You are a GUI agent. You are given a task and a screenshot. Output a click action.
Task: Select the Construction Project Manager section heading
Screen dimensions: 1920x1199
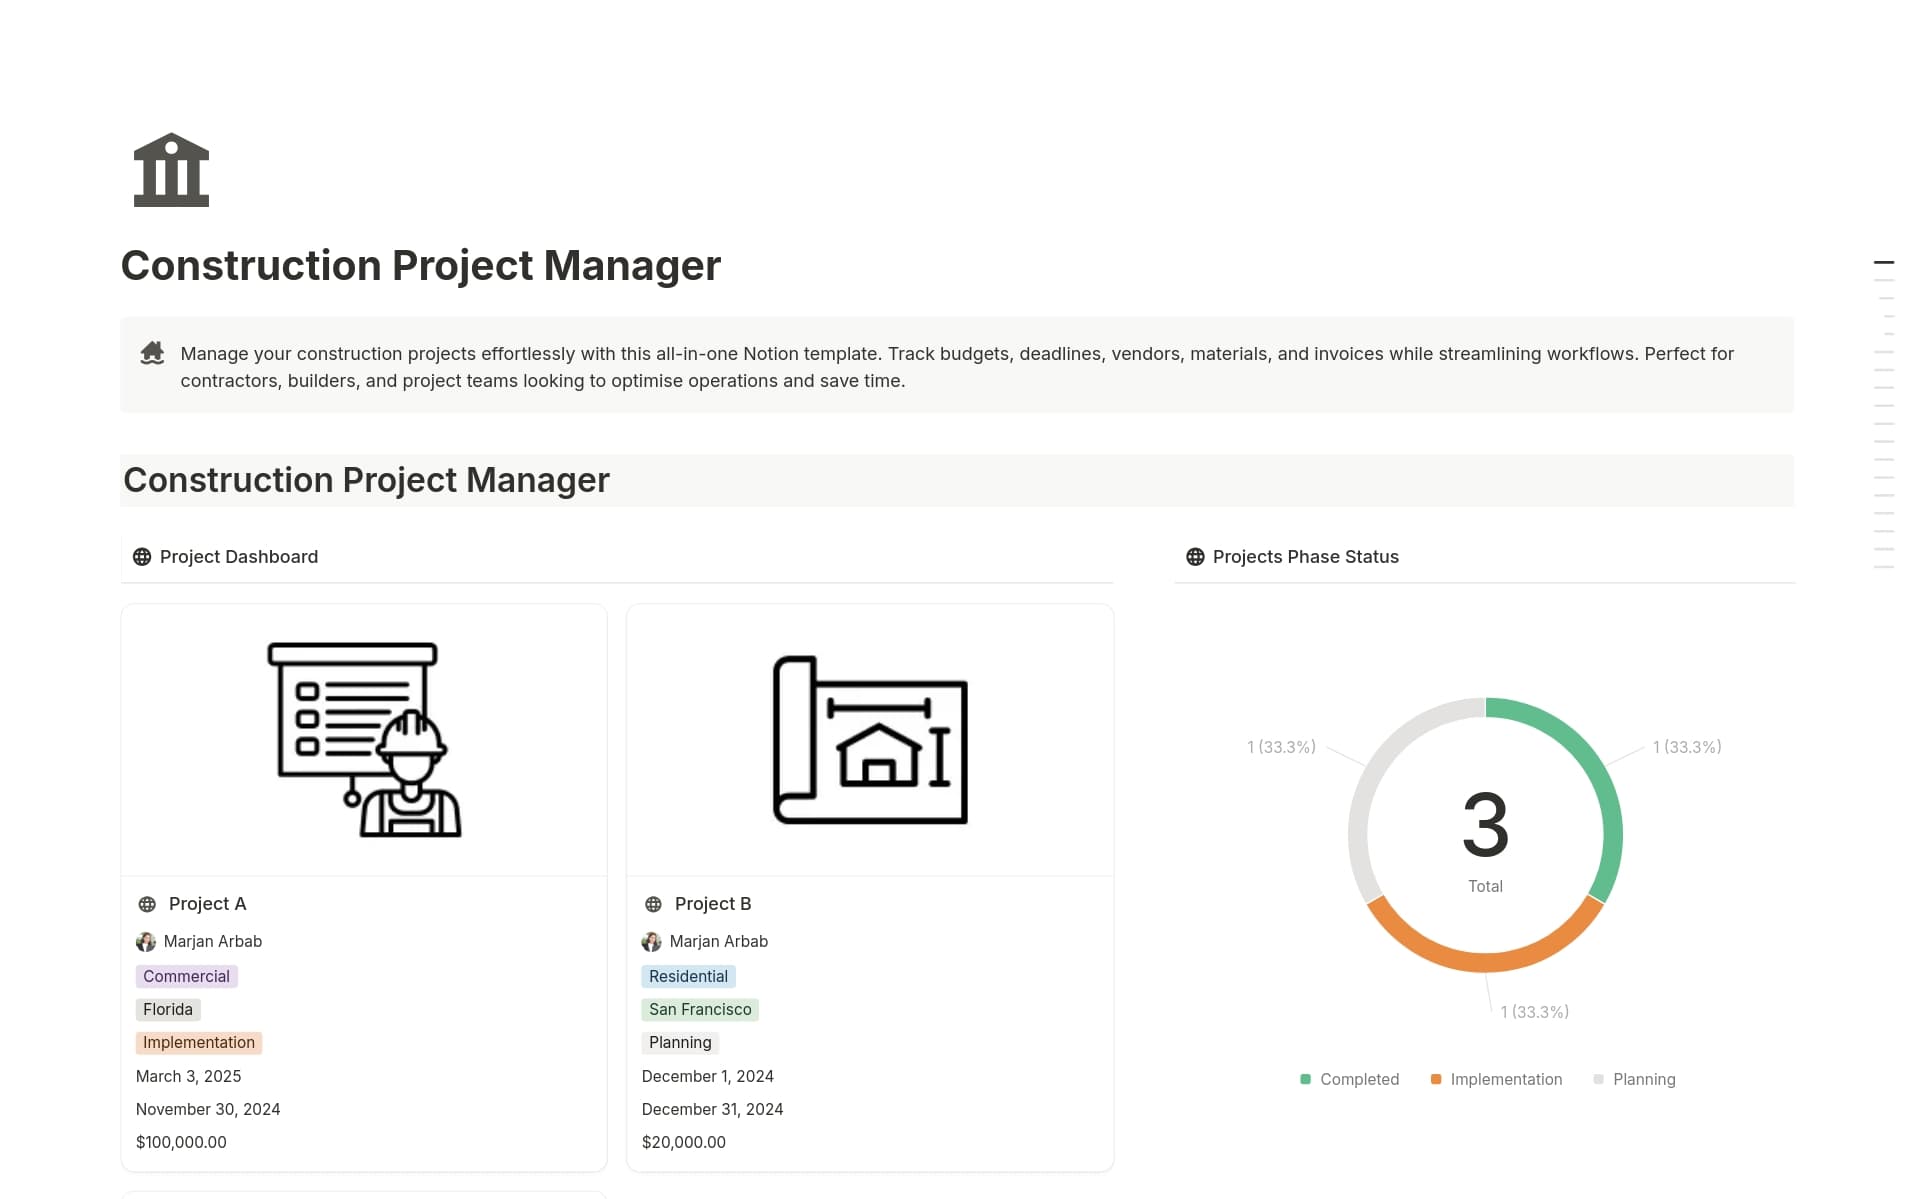click(x=366, y=480)
